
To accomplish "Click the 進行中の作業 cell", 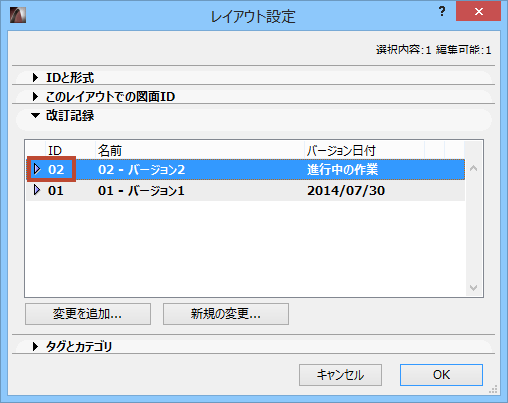I will tap(342, 170).
